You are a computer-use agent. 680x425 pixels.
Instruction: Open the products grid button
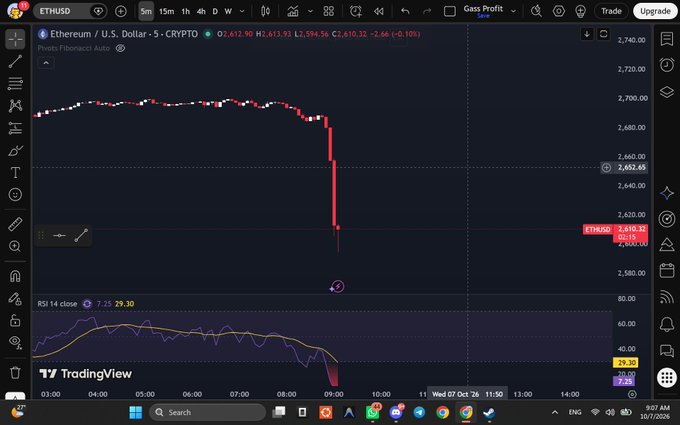(667, 377)
